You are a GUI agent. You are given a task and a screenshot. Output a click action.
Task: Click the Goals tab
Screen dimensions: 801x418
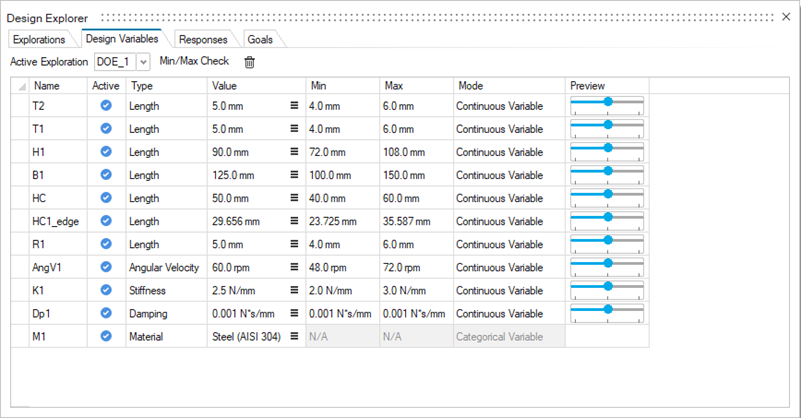[259, 40]
